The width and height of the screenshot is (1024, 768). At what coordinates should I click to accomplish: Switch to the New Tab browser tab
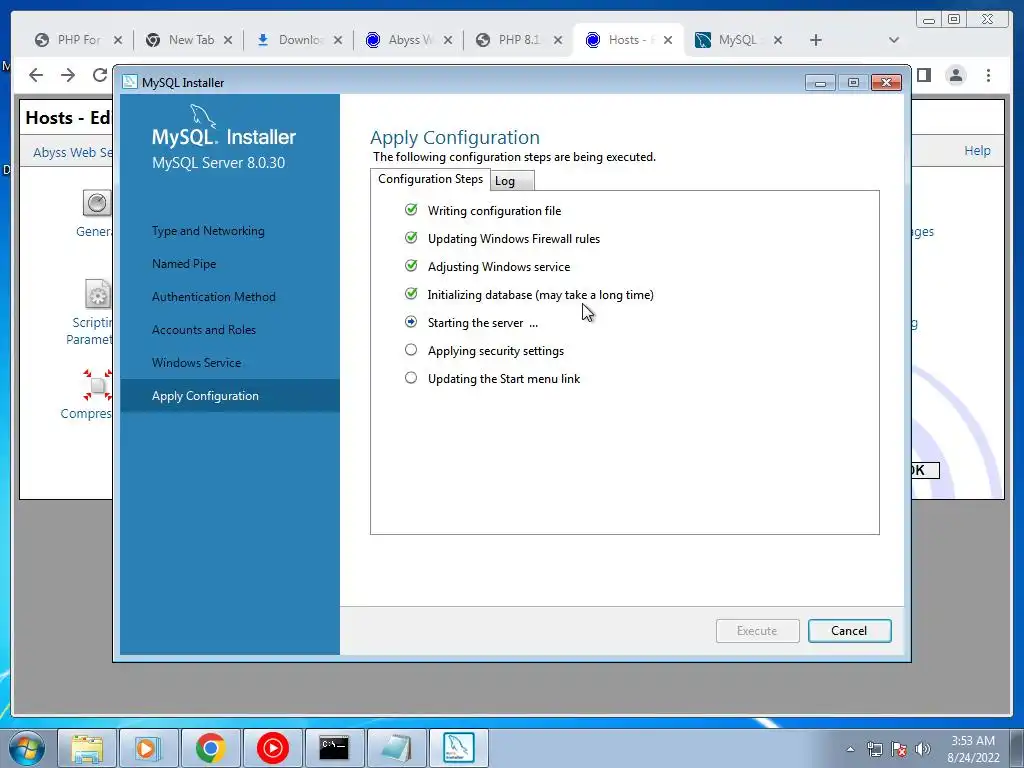point(189,40)
